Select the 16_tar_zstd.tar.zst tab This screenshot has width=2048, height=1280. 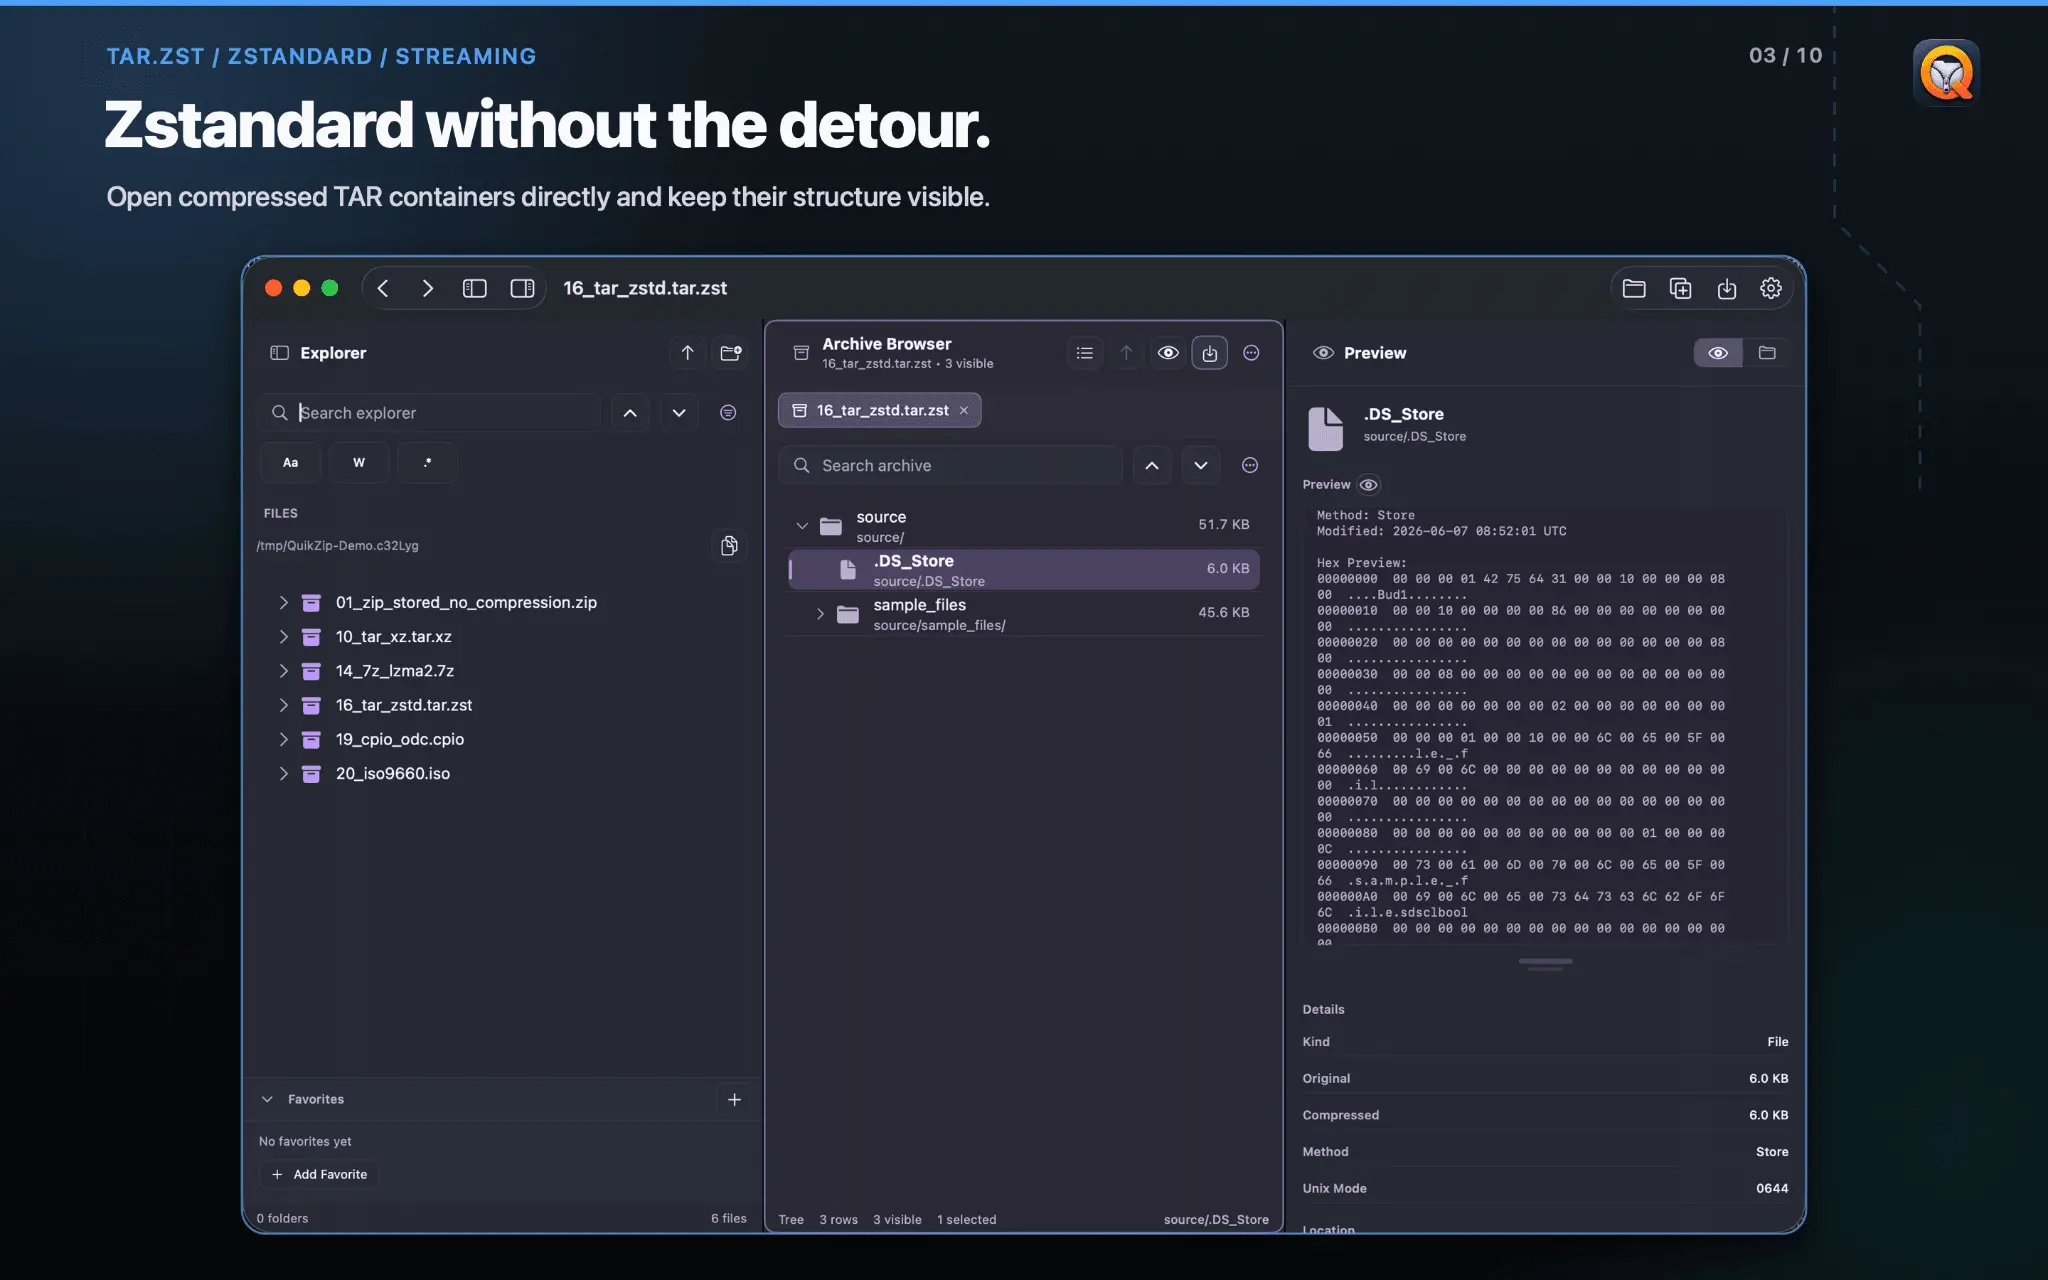click(x=882, y=411)
